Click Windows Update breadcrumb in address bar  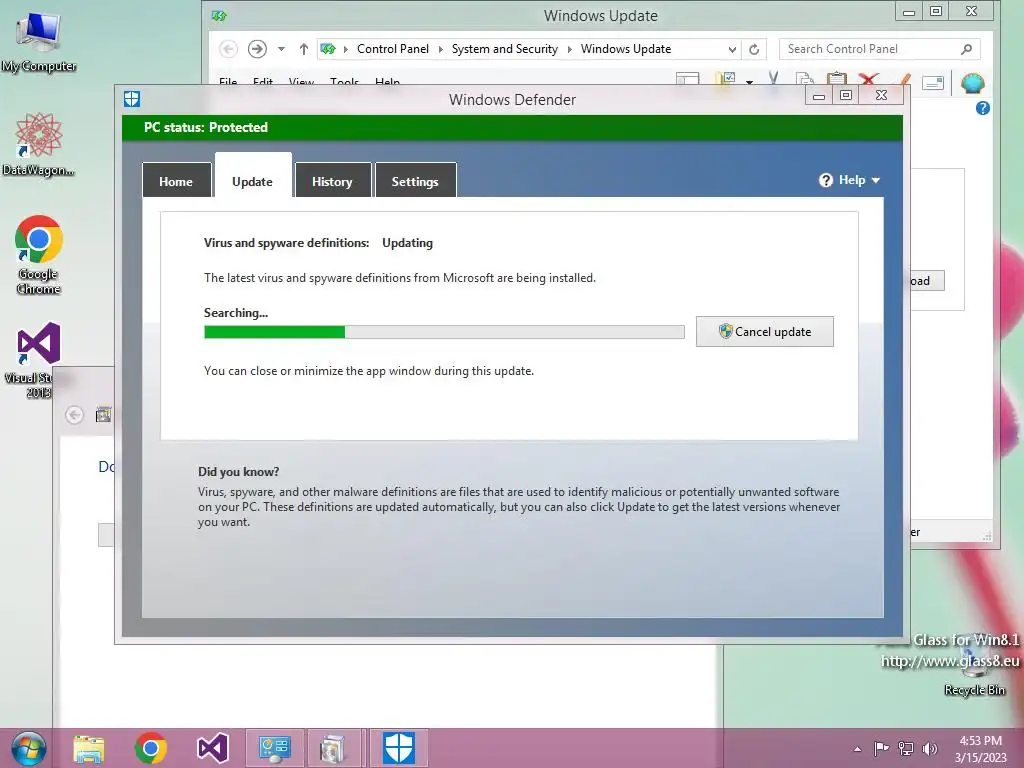626,49
